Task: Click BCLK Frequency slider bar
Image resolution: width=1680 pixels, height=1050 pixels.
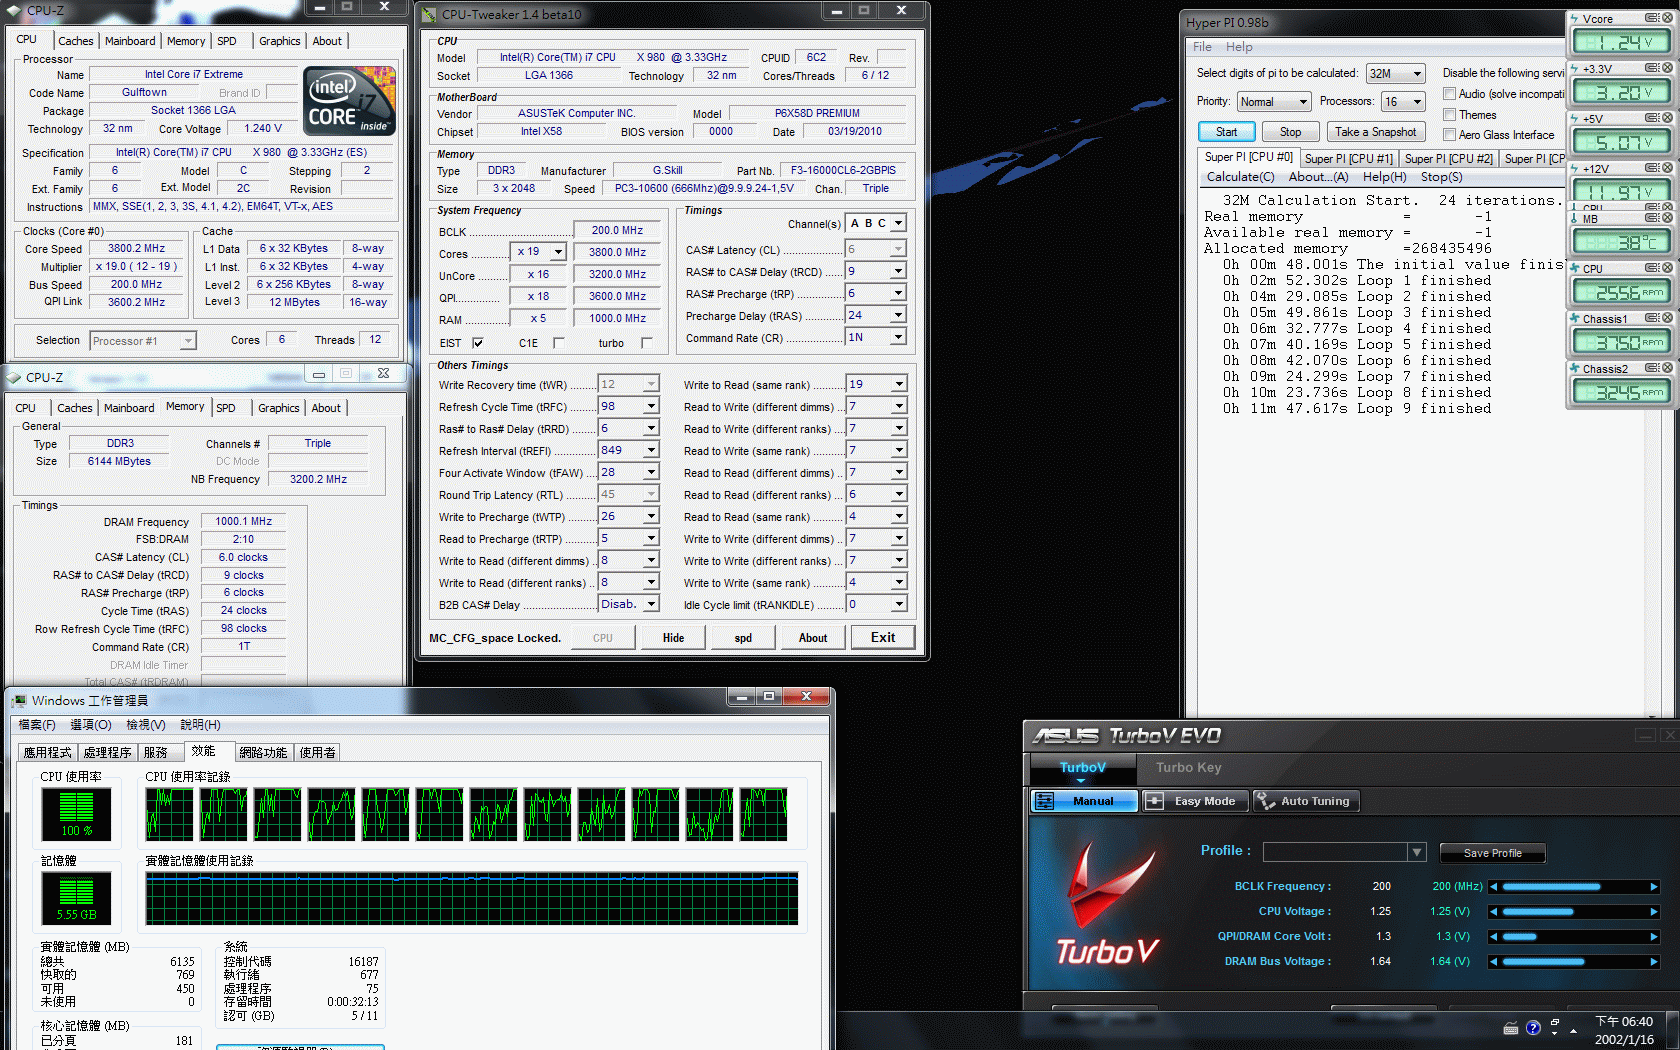Action: tap(1574, 887)
